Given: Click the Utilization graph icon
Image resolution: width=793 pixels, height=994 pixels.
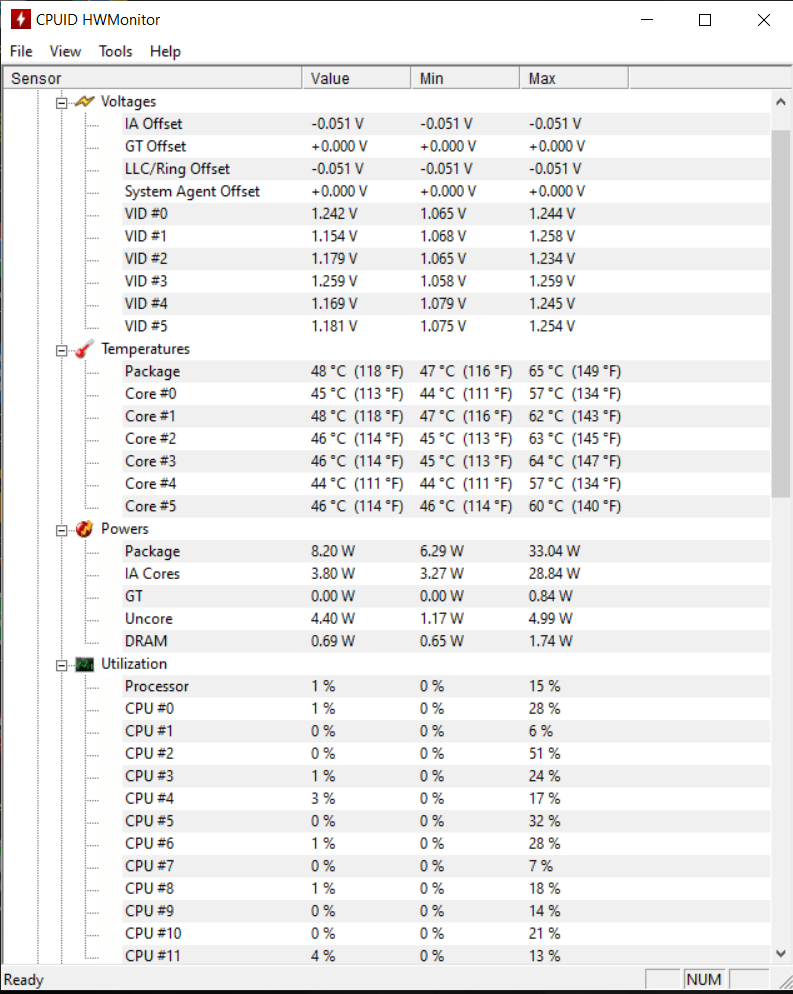Looking at the screenshot, I should pyautogui.click(x=84, y=664).
